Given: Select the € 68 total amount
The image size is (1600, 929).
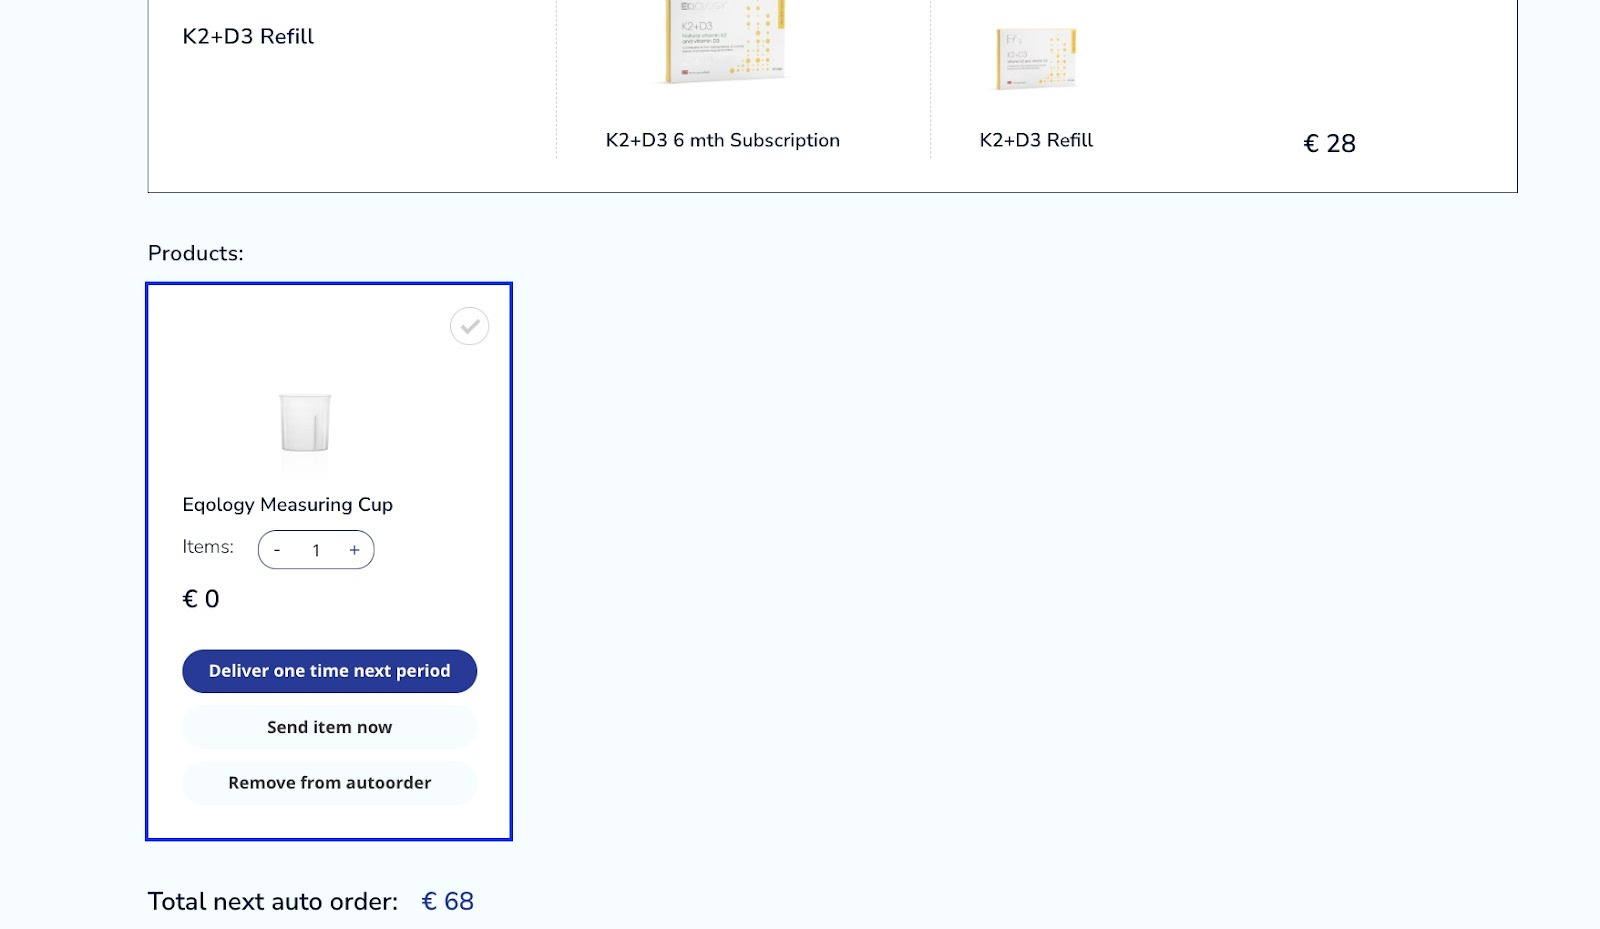Looking at the screenshot, I should [x=448, y=901].
